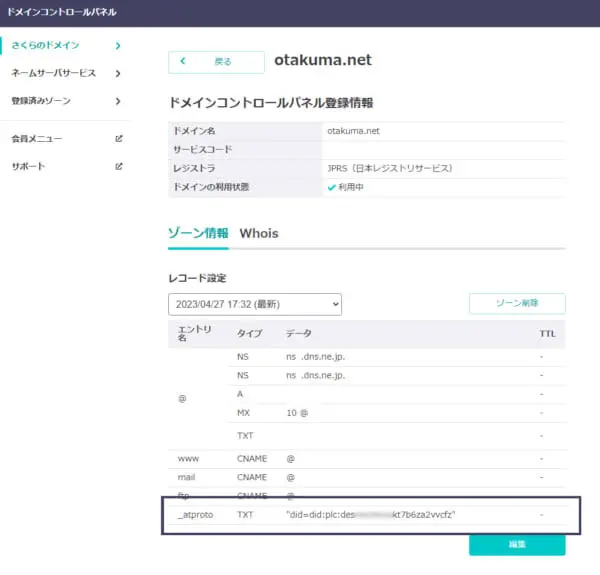Click the @ entry name cell
Image resolution: width=600 pixels, height=575 pixels.
pos(182,399)
